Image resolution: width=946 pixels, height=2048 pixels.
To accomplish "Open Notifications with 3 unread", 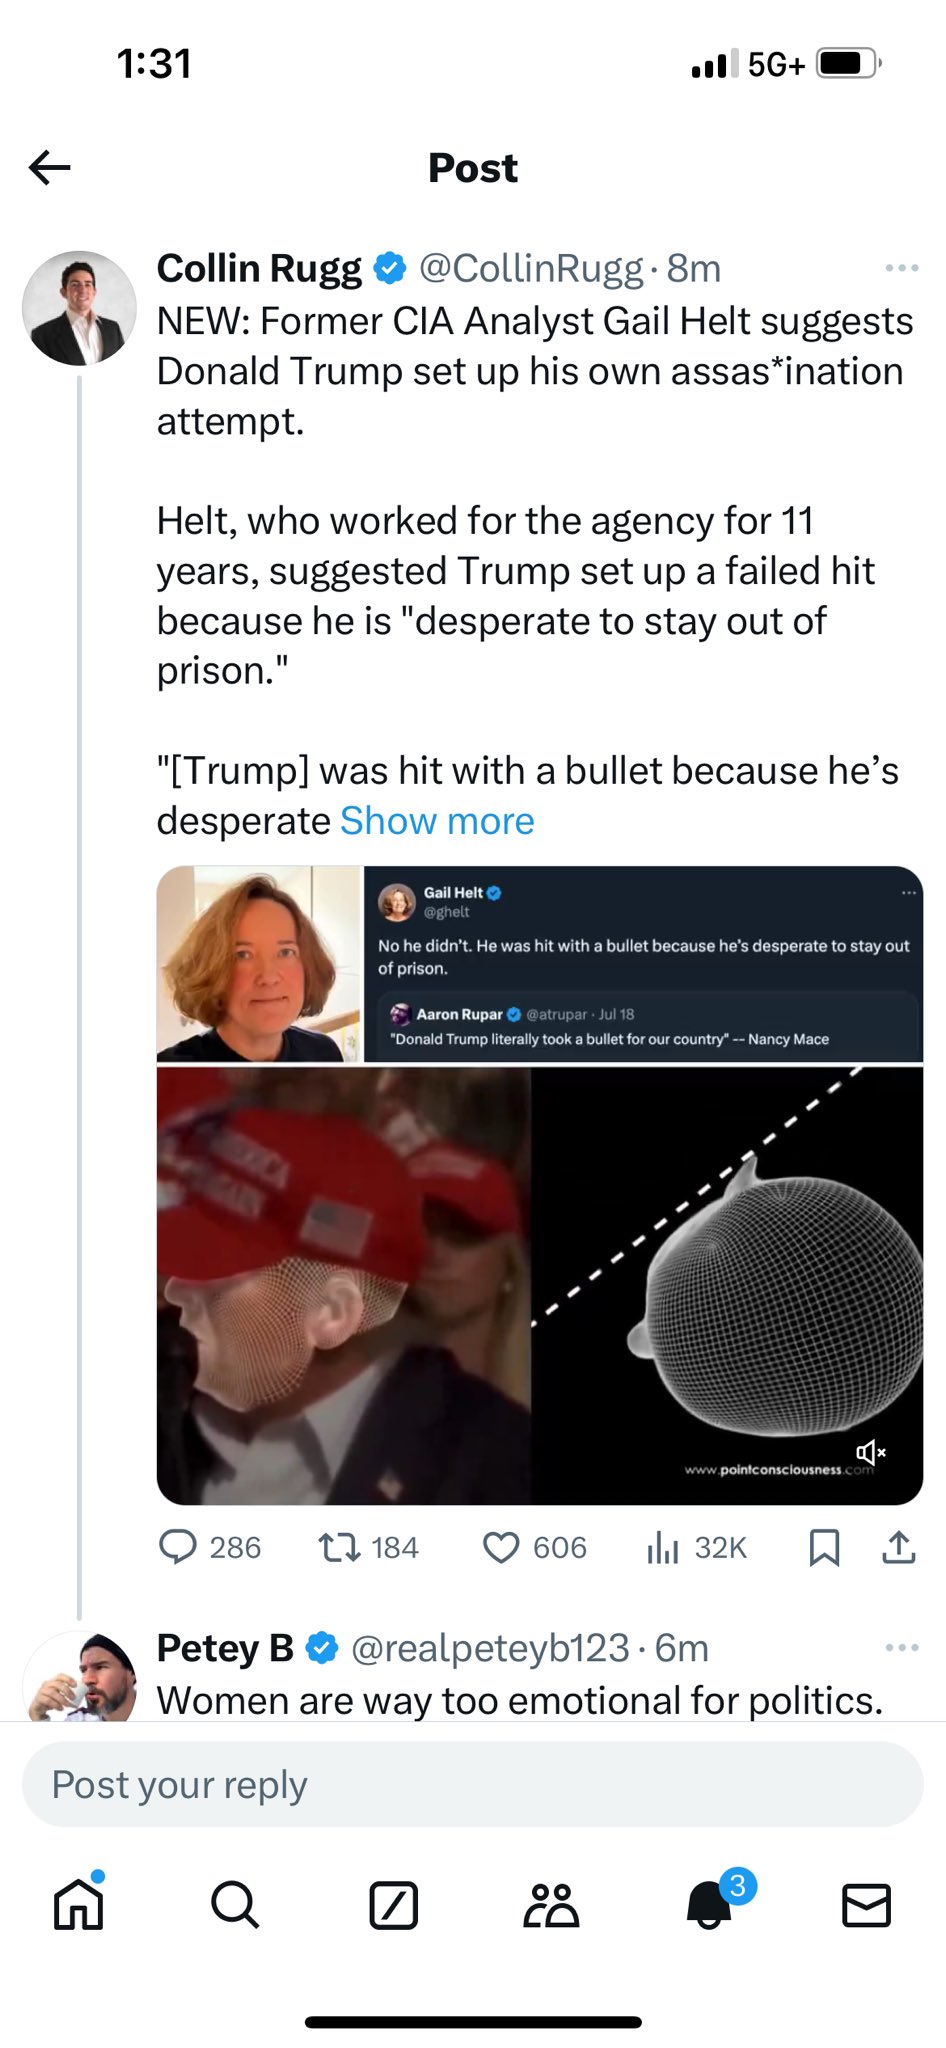I will point(709,1904).
